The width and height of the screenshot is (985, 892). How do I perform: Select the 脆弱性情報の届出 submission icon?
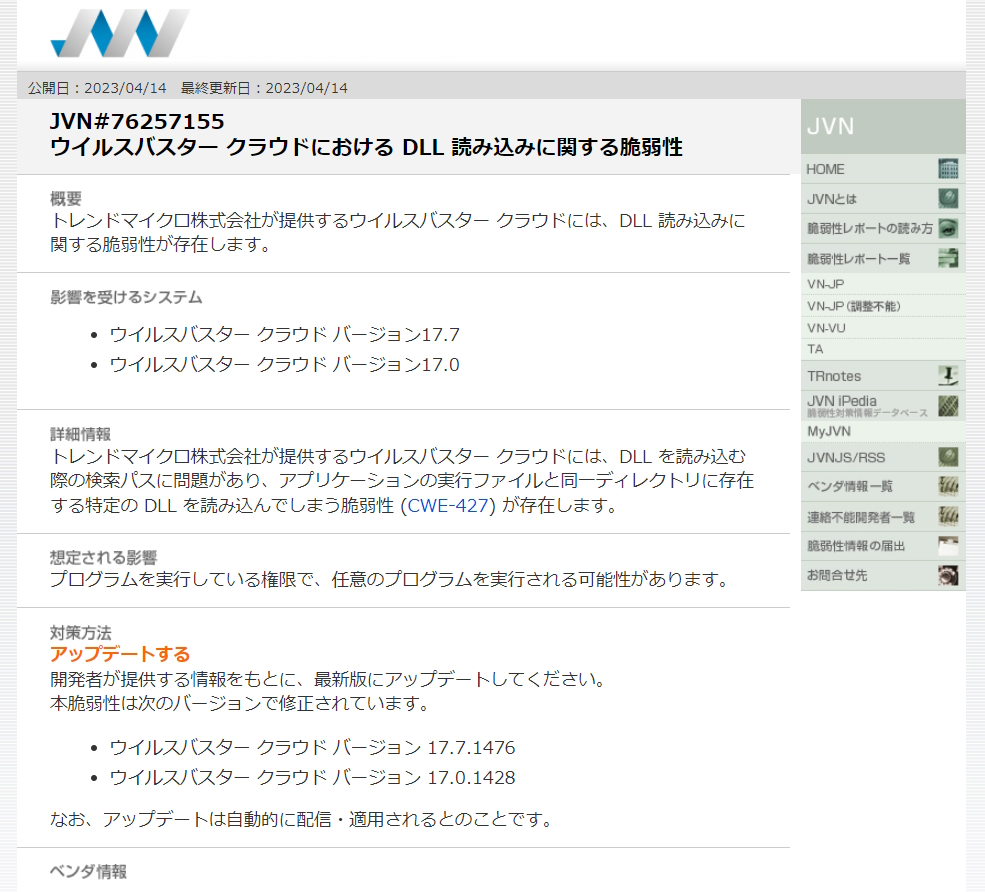(950, 545)
